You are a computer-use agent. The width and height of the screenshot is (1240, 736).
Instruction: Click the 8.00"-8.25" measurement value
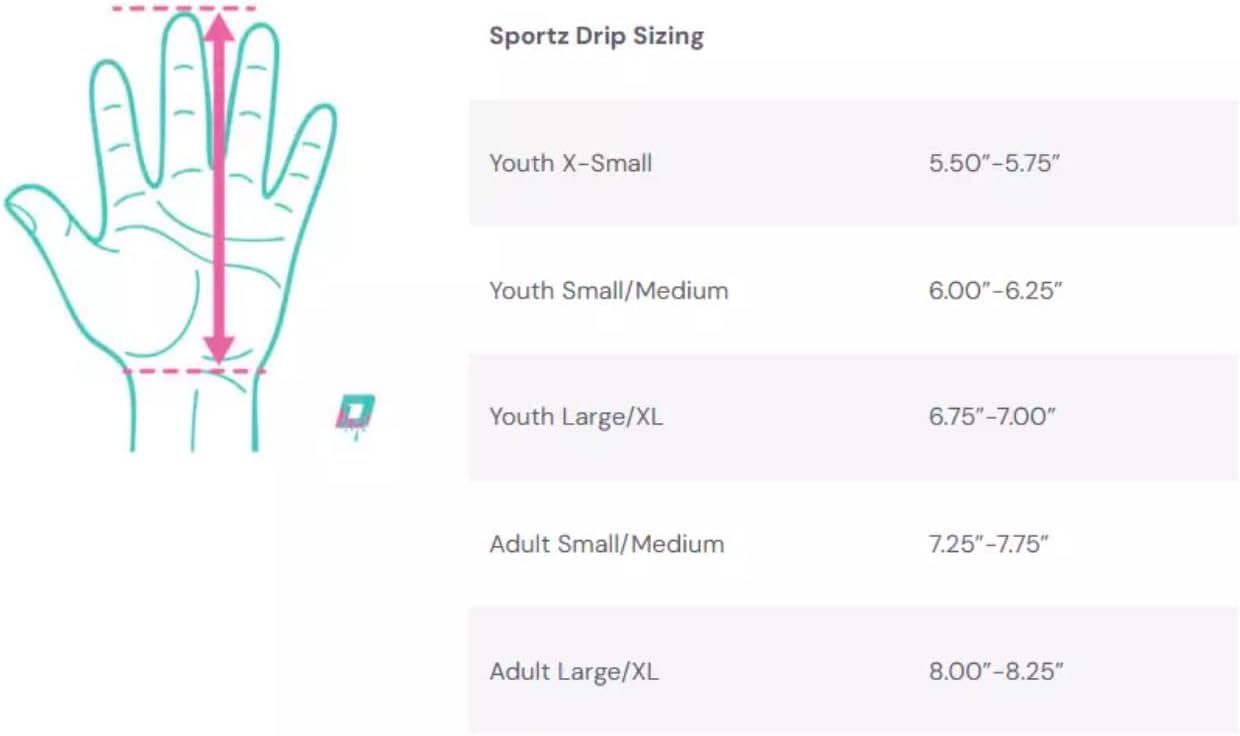(995, 671)
